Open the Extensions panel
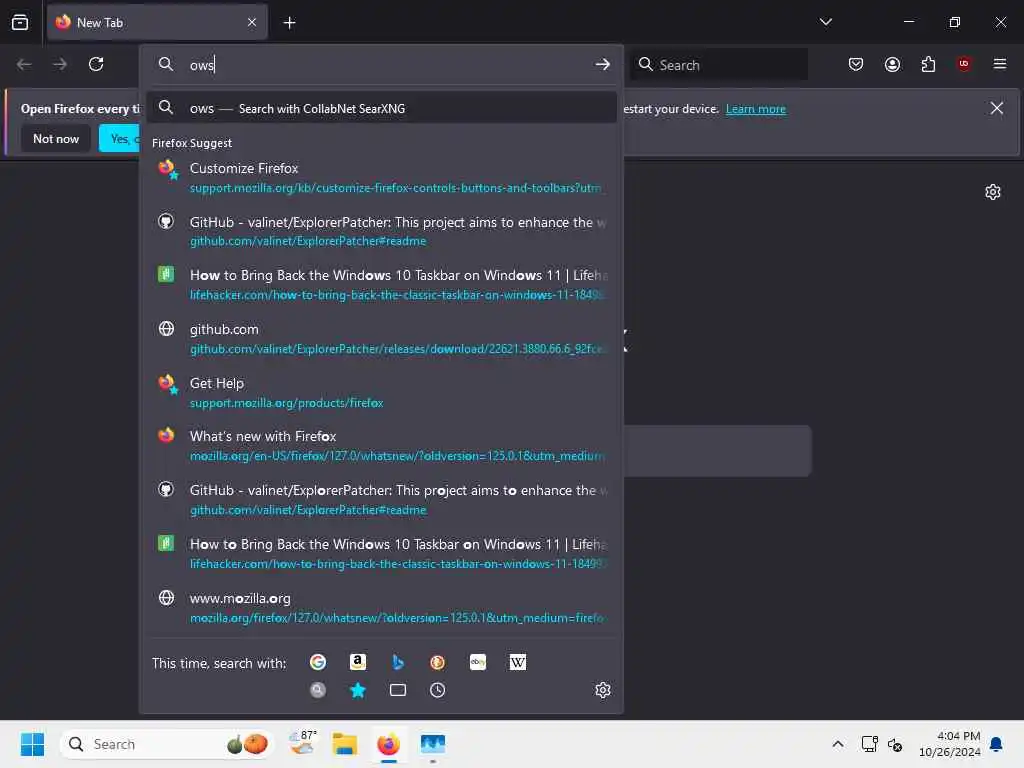 (928, 64)
